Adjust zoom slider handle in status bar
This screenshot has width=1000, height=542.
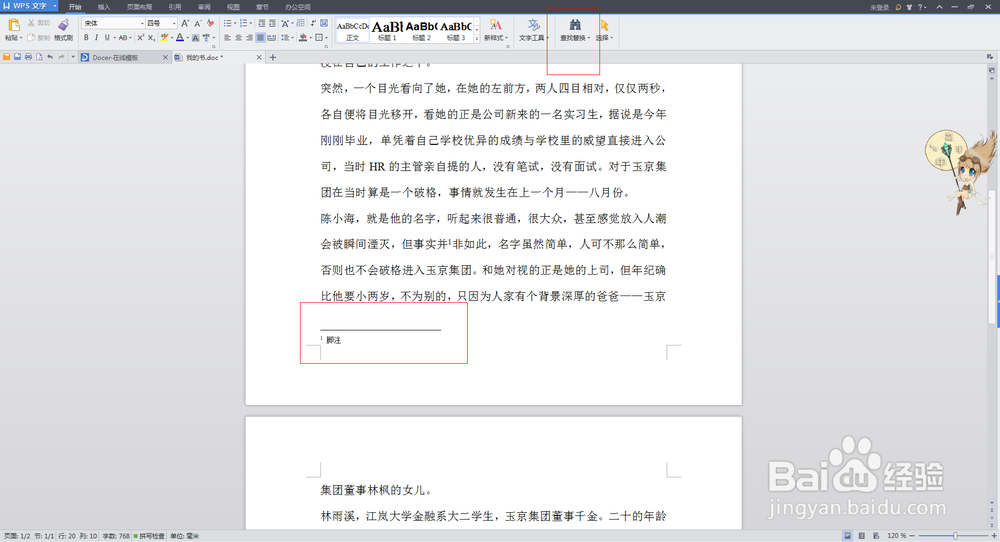(x=955, y=536)
